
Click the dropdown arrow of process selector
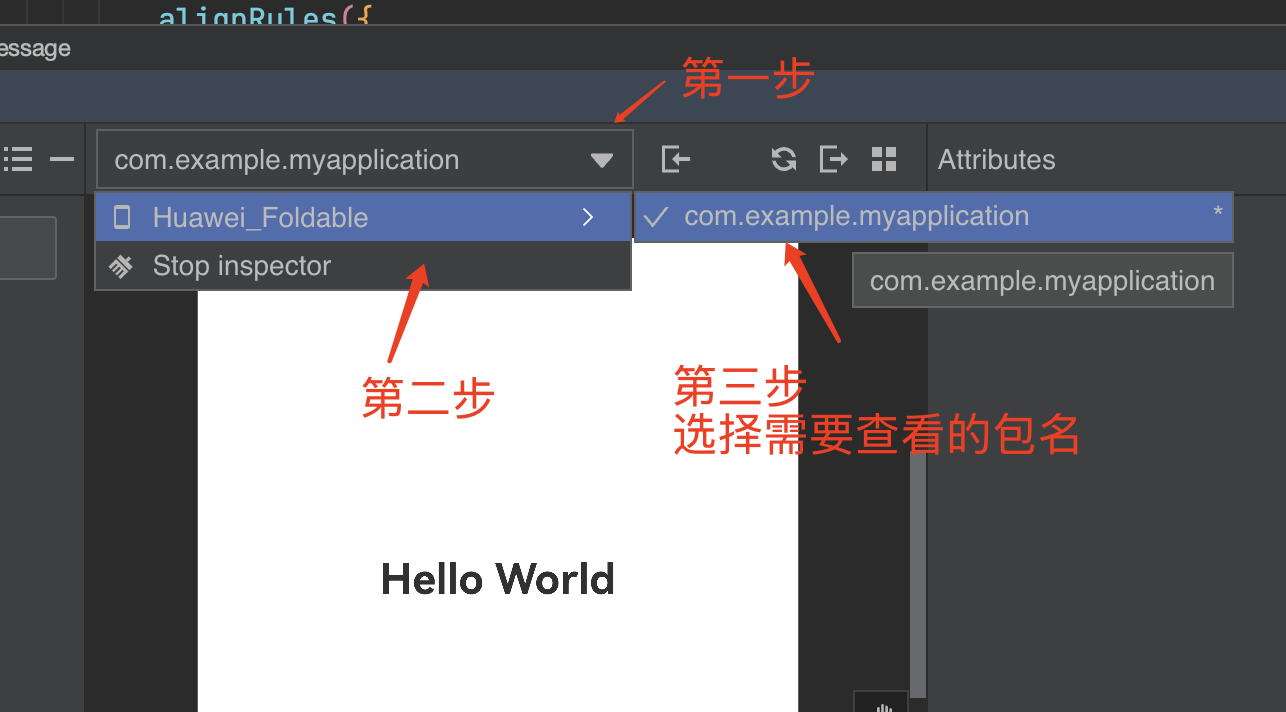click(x=601, y=160)
